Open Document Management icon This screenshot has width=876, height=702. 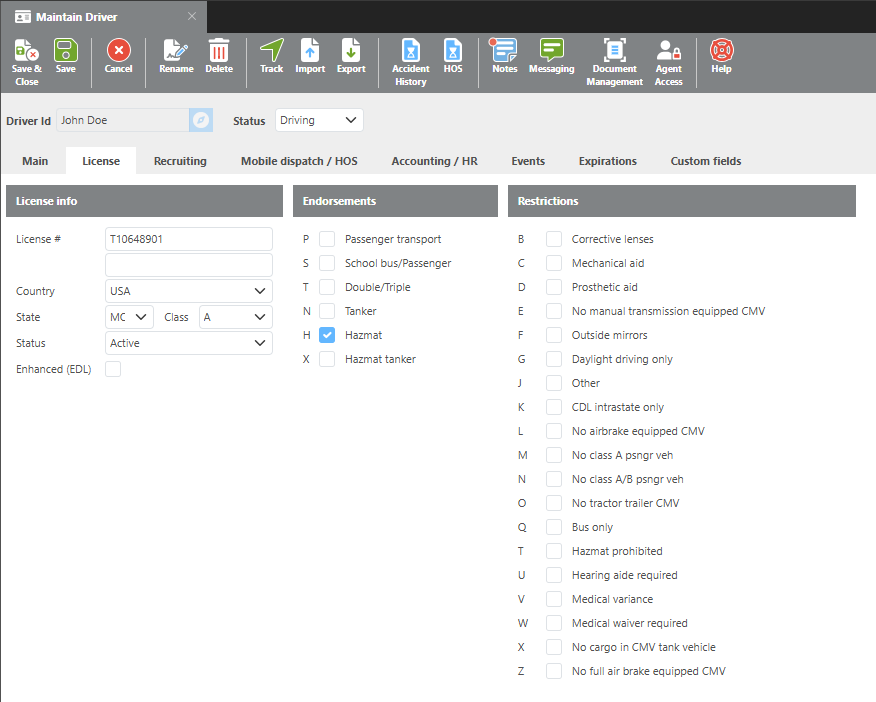pos(614,50)
